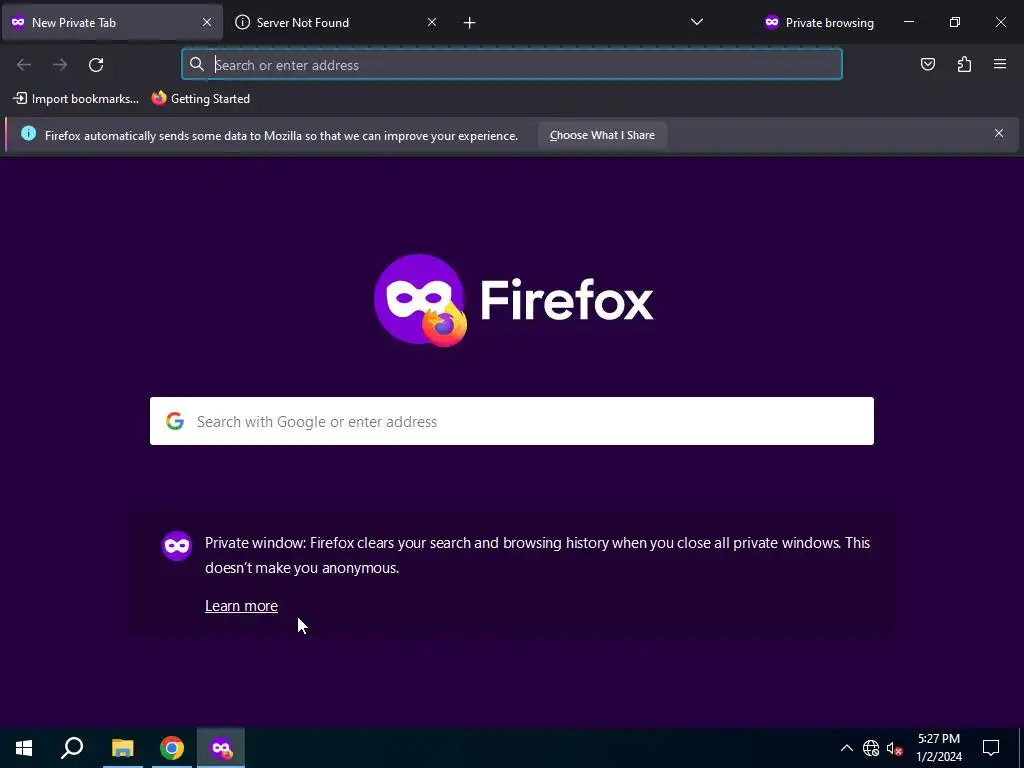The width and height of the screenshot is (1024, 768).
Task: Open Save to Pocket icon
Action: click(927, 64)
